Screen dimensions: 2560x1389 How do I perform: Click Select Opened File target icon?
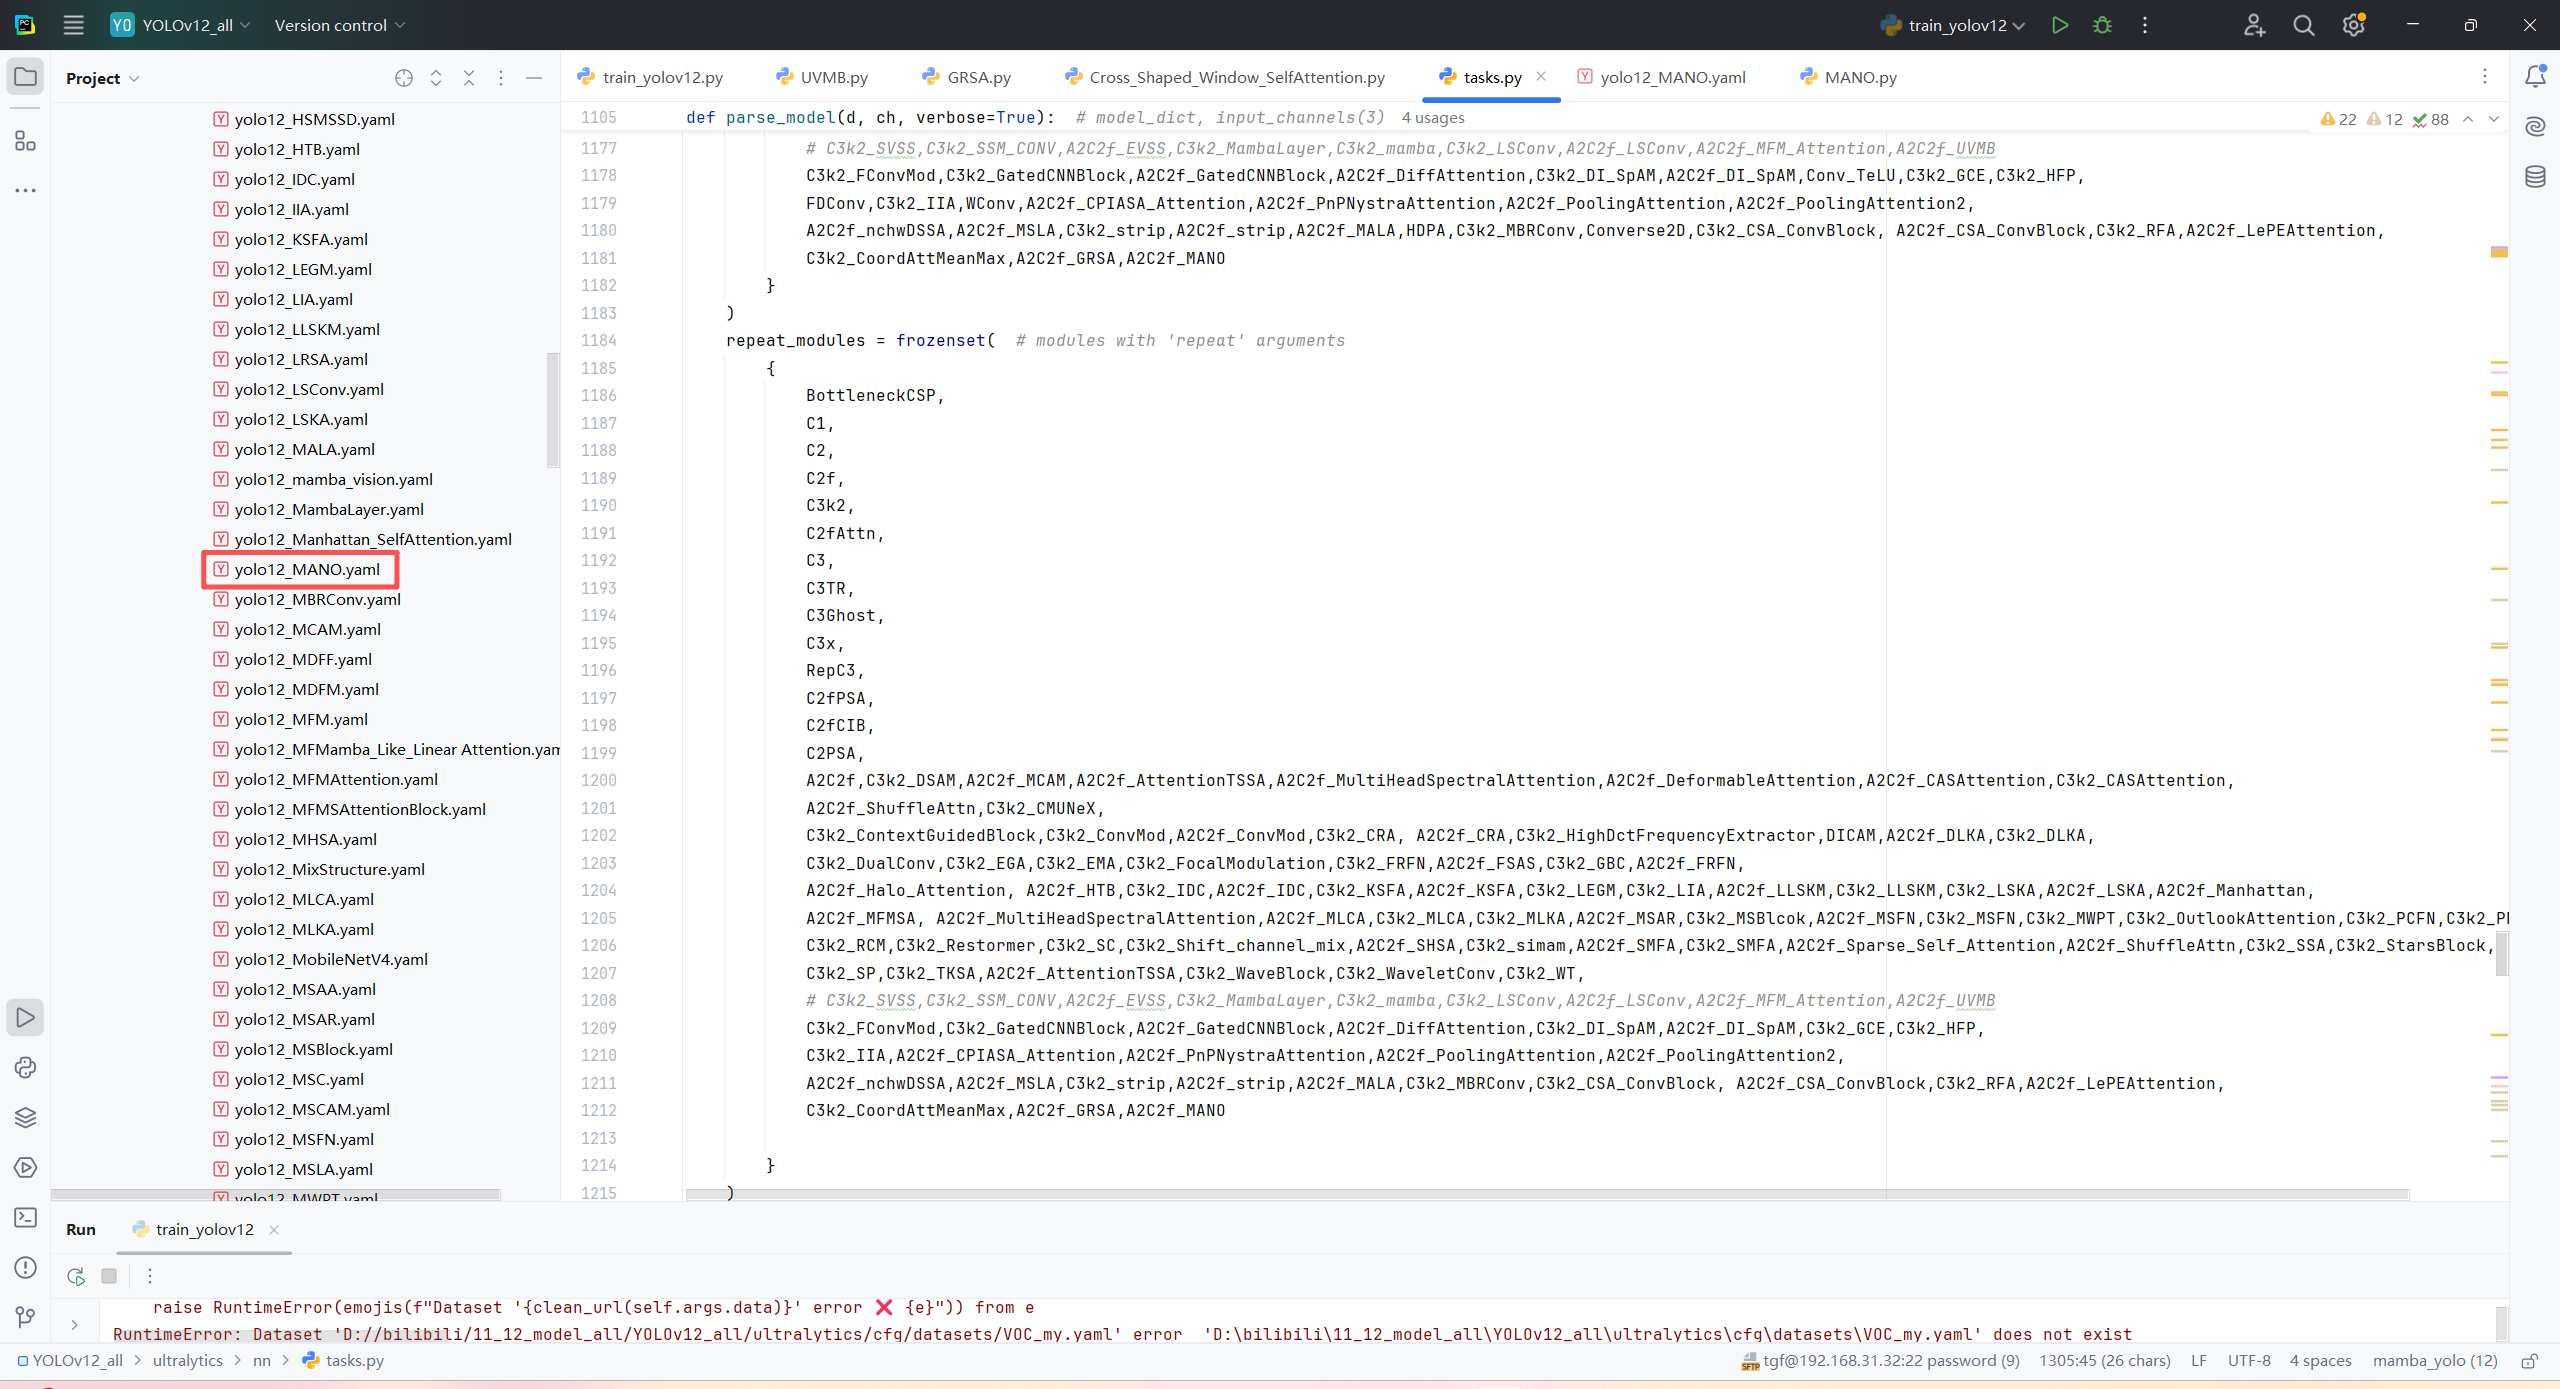404,78
